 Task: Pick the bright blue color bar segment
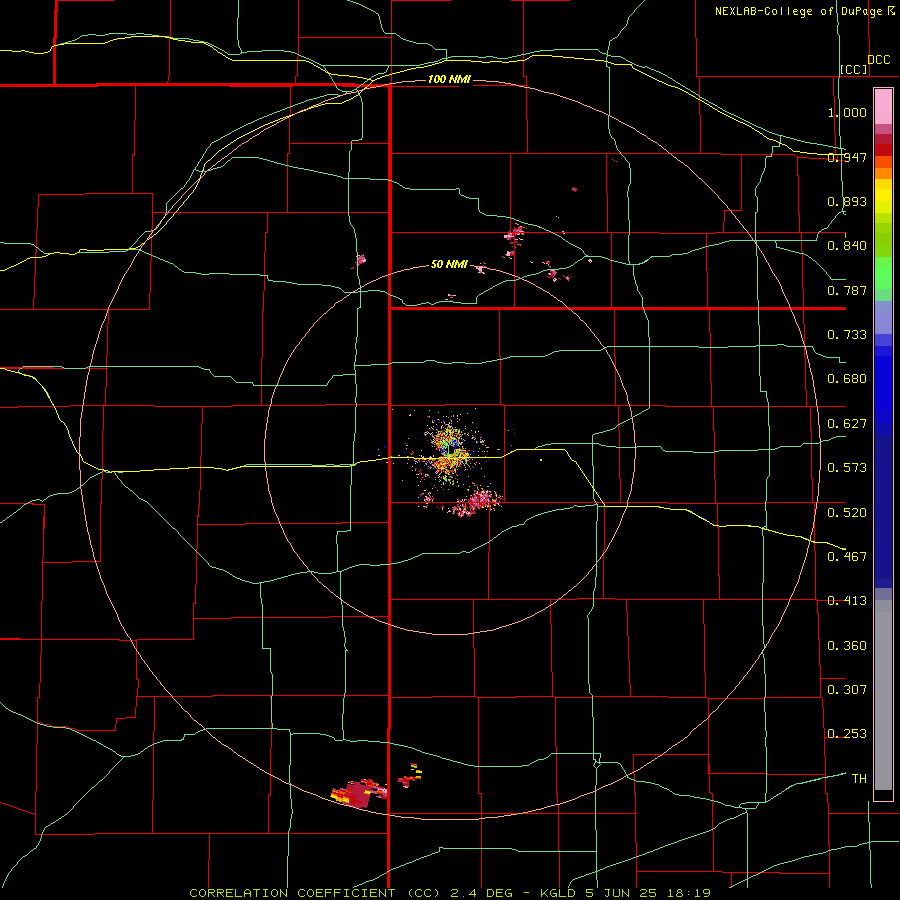pyautogui.click(x=883, y=390)
